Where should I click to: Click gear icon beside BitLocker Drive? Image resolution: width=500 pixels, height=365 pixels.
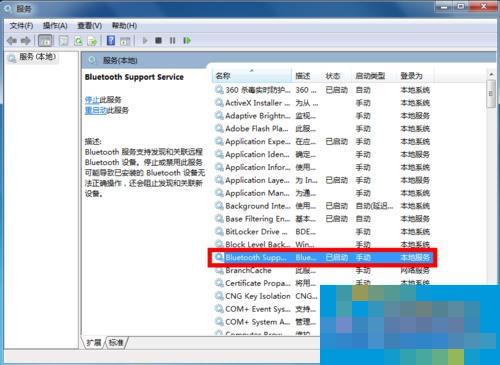point(219,232)
